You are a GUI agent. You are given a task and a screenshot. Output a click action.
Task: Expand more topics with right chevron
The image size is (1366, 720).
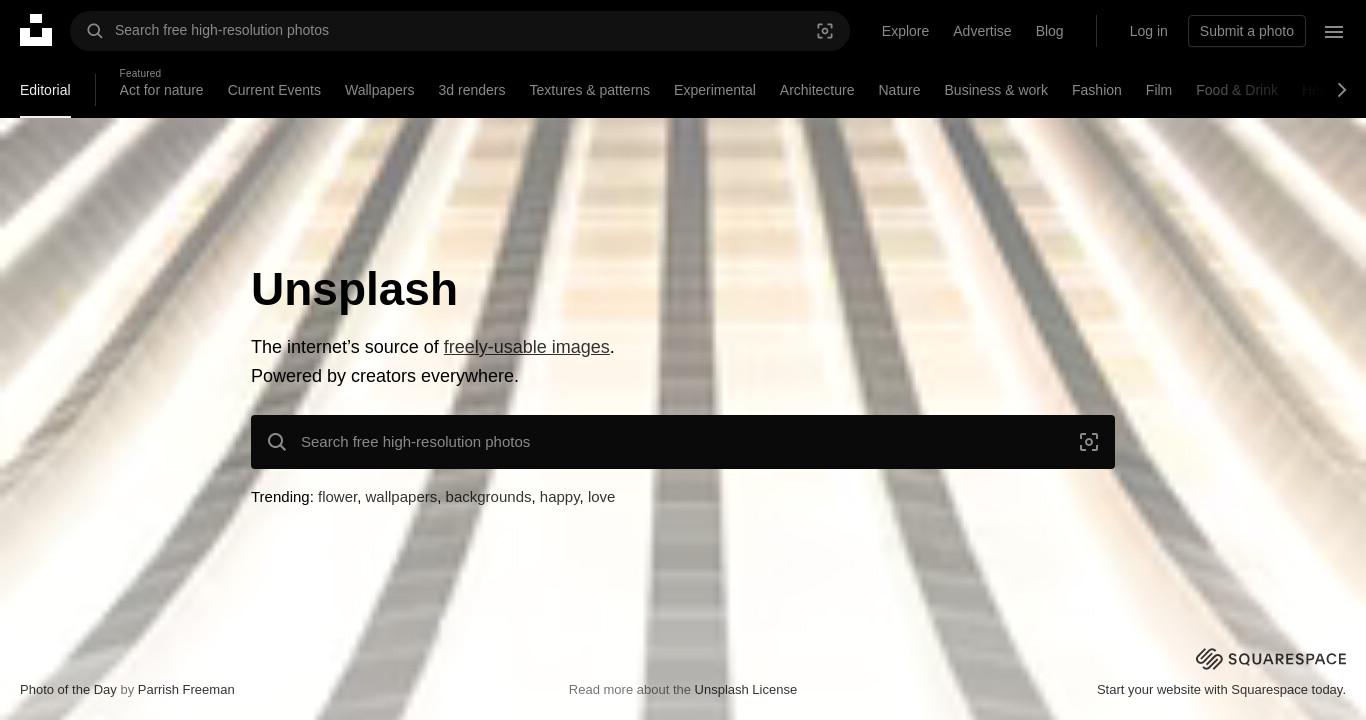(x=1342, y=90)
